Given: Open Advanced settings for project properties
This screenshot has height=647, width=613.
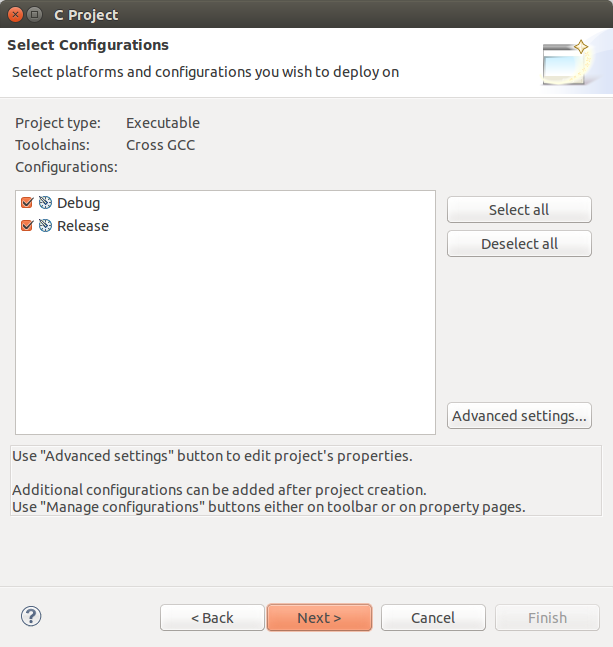Looking at the screenshot, I should coord(519,416).
